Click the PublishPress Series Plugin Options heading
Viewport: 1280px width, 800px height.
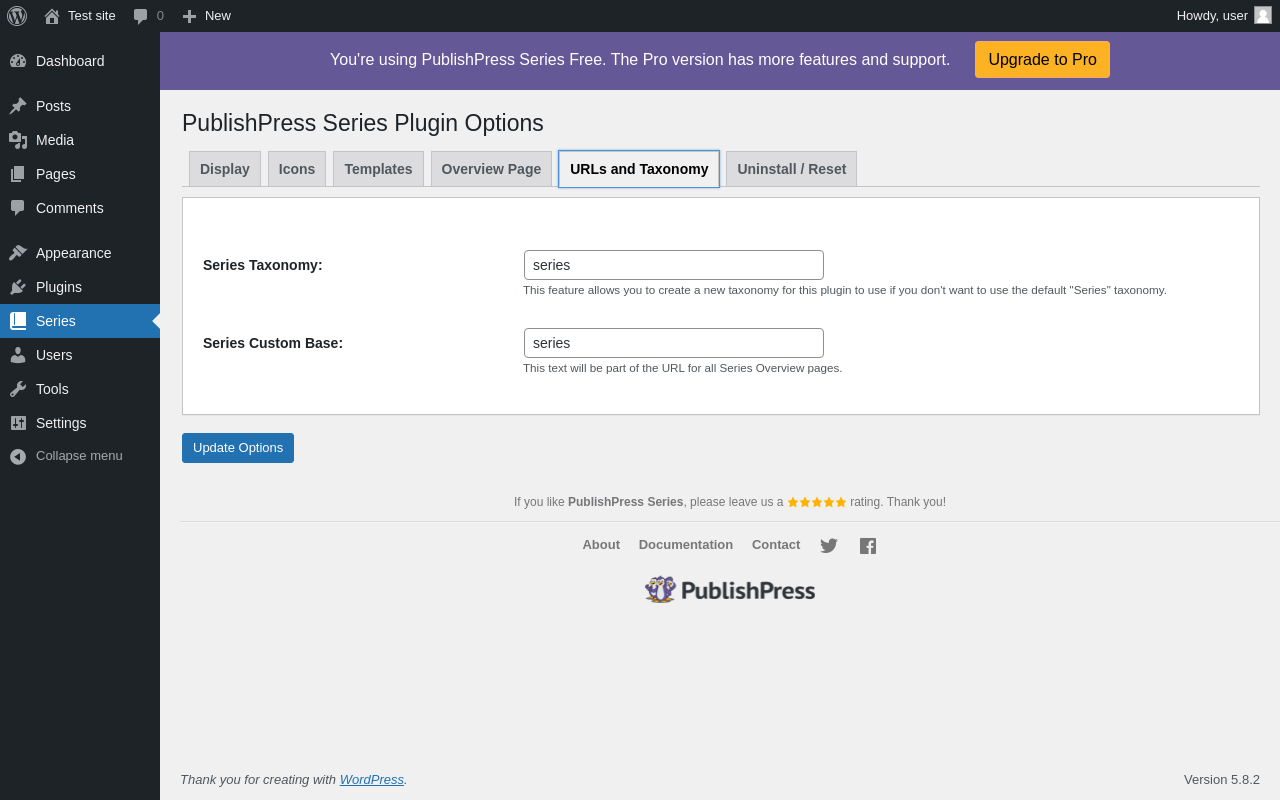tap(363, 123)
